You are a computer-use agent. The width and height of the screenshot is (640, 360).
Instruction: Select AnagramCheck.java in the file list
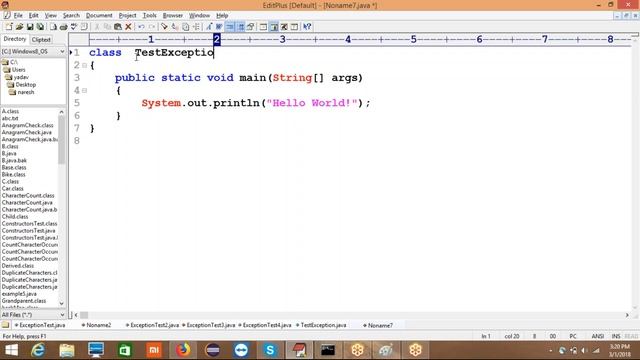[x=27, y=132]
